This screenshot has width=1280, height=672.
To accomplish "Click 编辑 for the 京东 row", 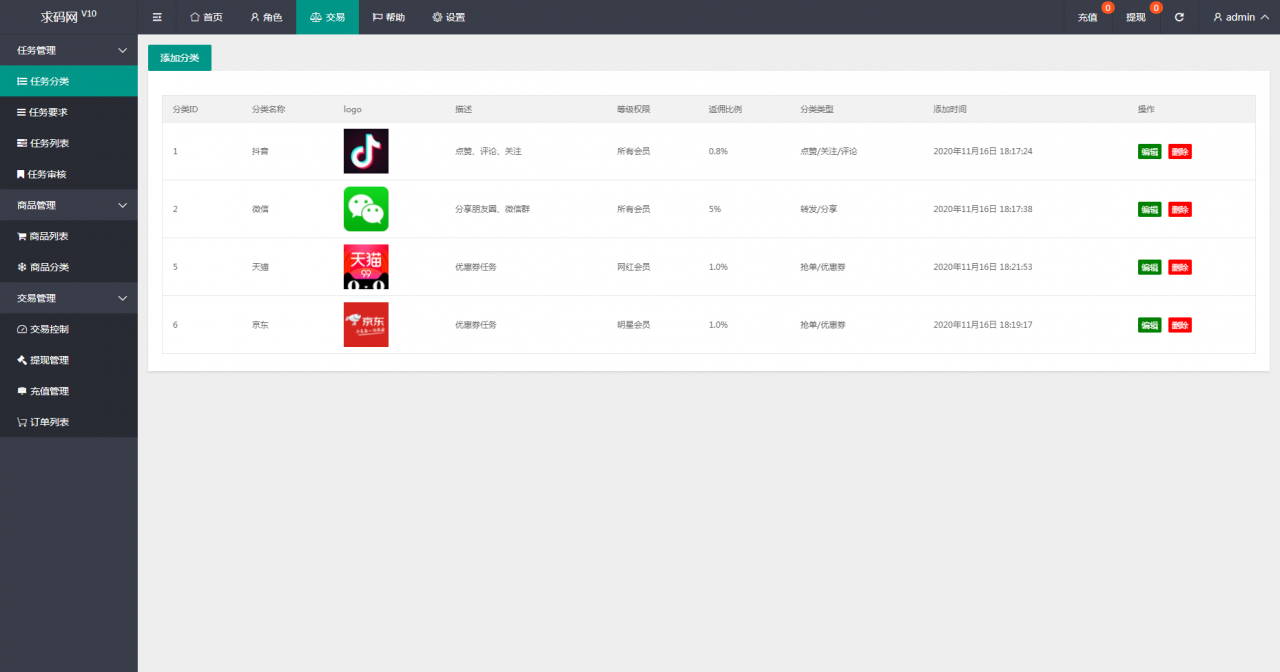I will pyautogui.click(x=1150, y=325).
